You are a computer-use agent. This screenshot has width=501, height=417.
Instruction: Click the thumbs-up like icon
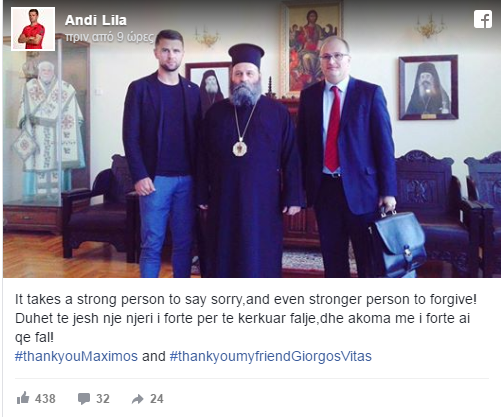click(23, 398)
